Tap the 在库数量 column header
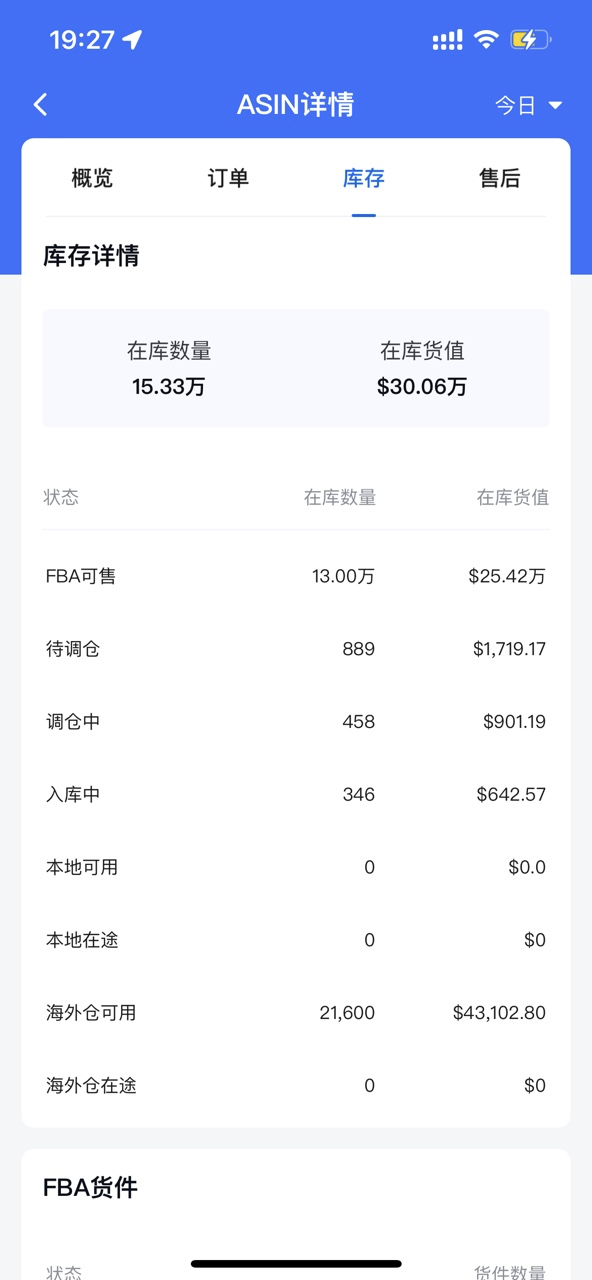The image size is (592, 1280). (x=340, y=497)
